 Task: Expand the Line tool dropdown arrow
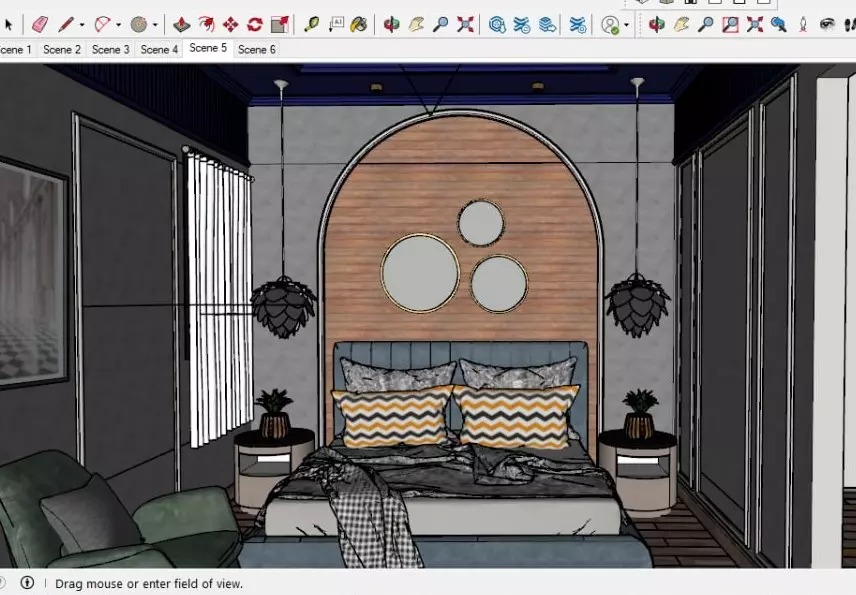pos(82,25)
